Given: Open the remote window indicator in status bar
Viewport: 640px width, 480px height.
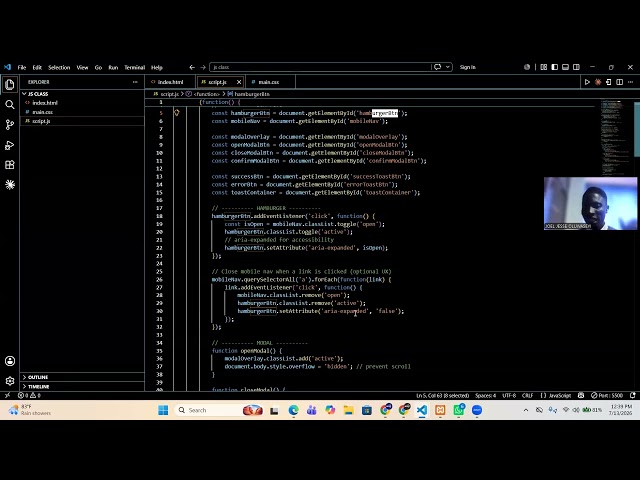Looking at the screenshot, I should 7,395.
